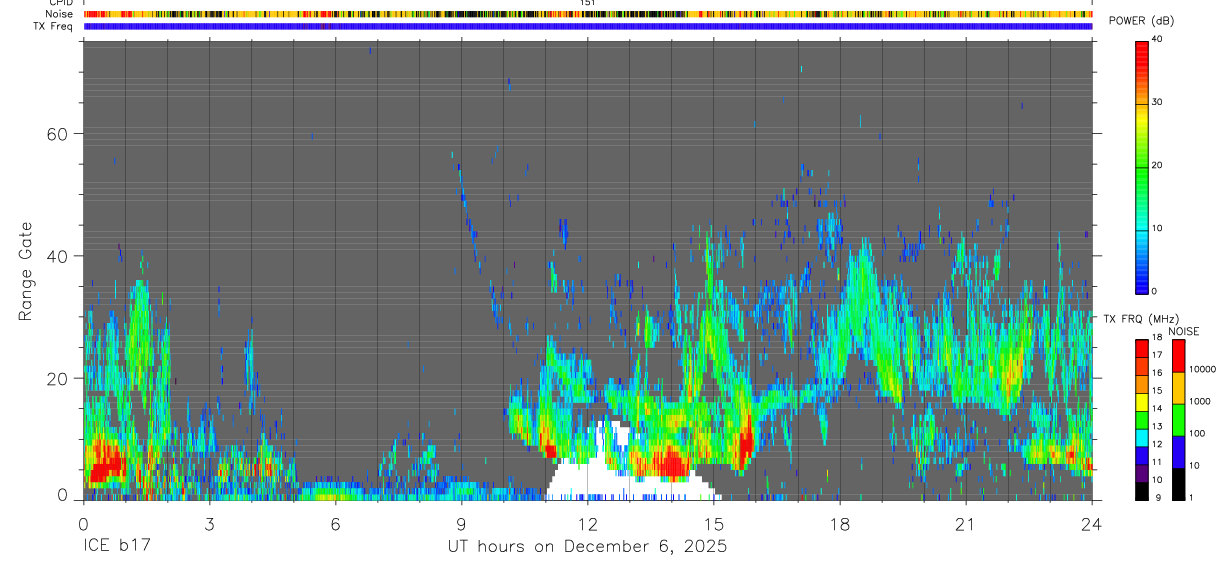
Task: Click the green segment of TX FRQ legend
Action: pyautogui.click(x=1141, y=420)
